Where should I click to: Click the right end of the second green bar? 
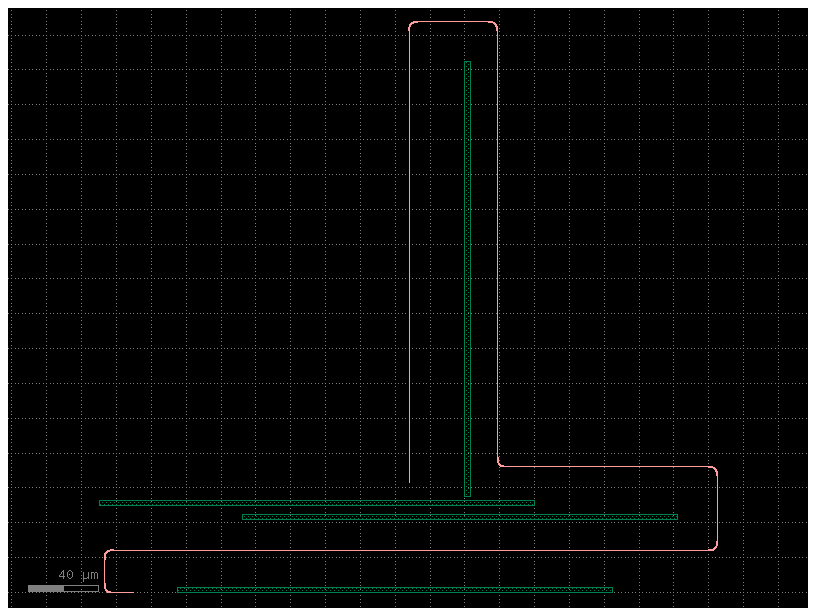pyautogui.click(x=676, y=515)
